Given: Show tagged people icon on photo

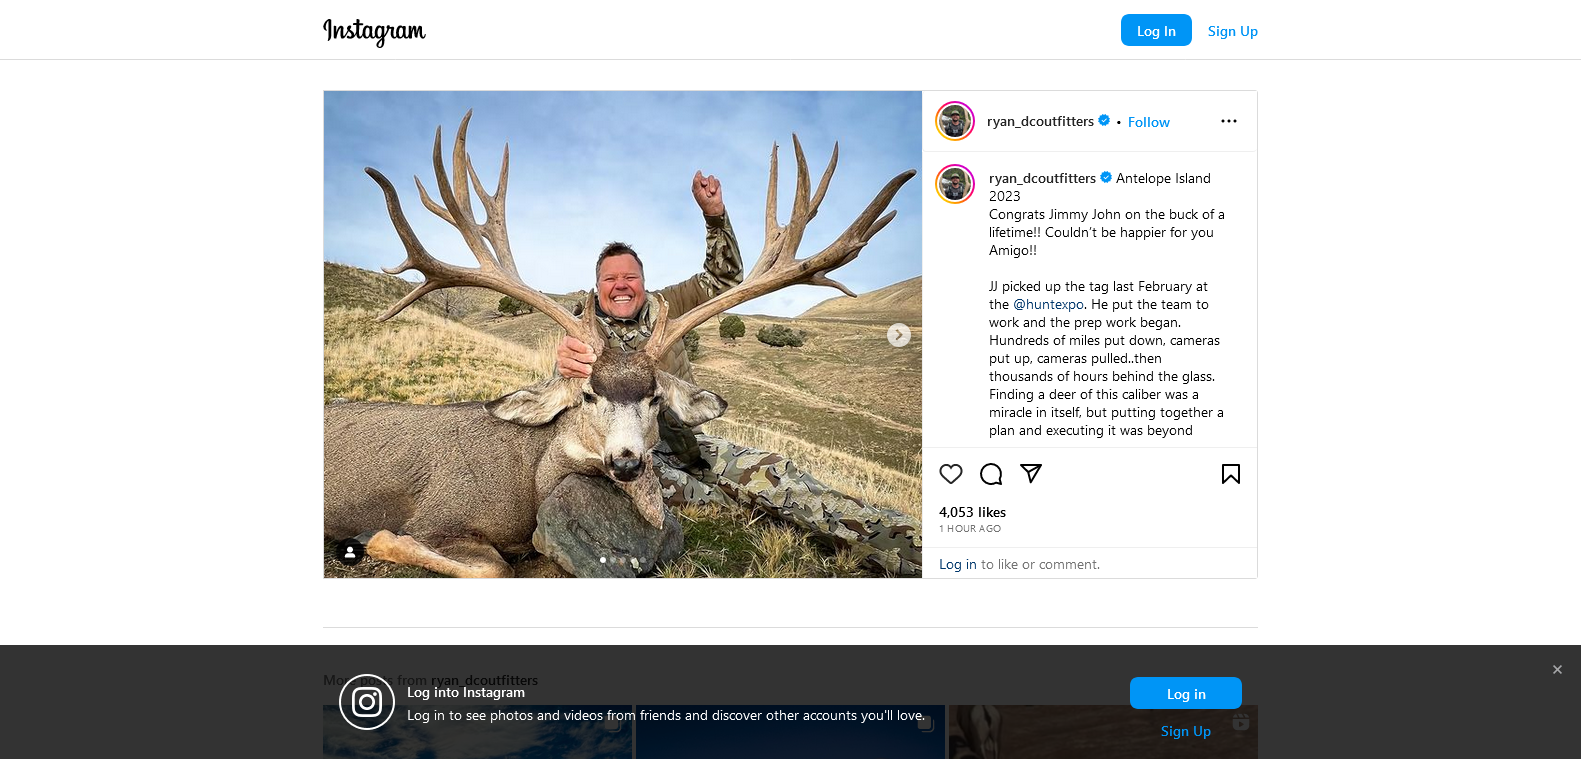Looking at the screenshot, I should [350, 552].
